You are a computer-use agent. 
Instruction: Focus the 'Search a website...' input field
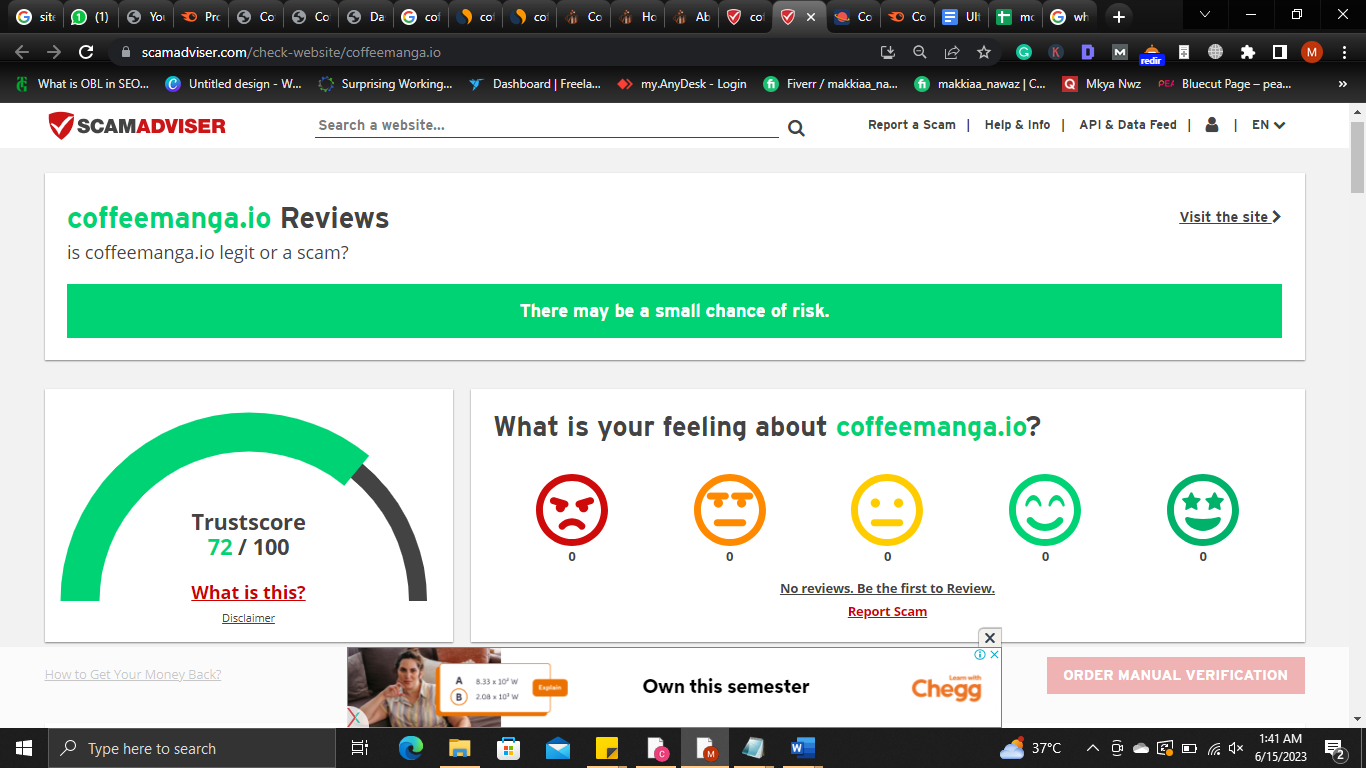pos(546,125)
